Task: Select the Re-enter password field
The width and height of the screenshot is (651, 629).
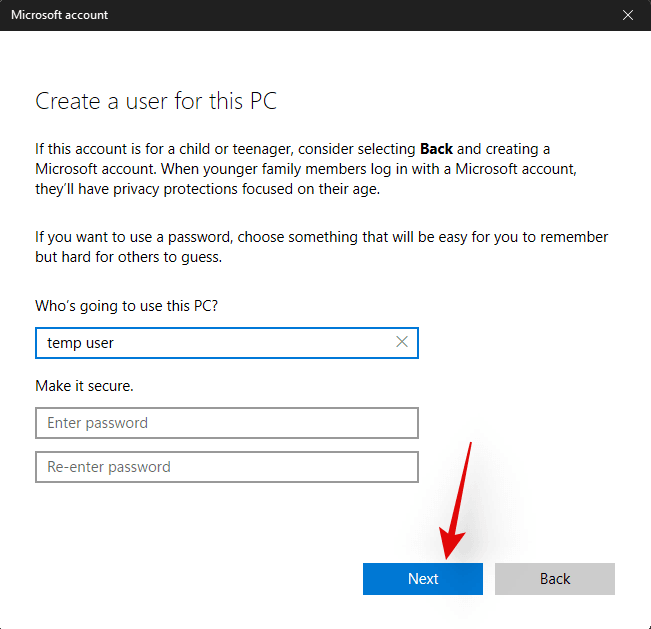Action: point(226,467)
